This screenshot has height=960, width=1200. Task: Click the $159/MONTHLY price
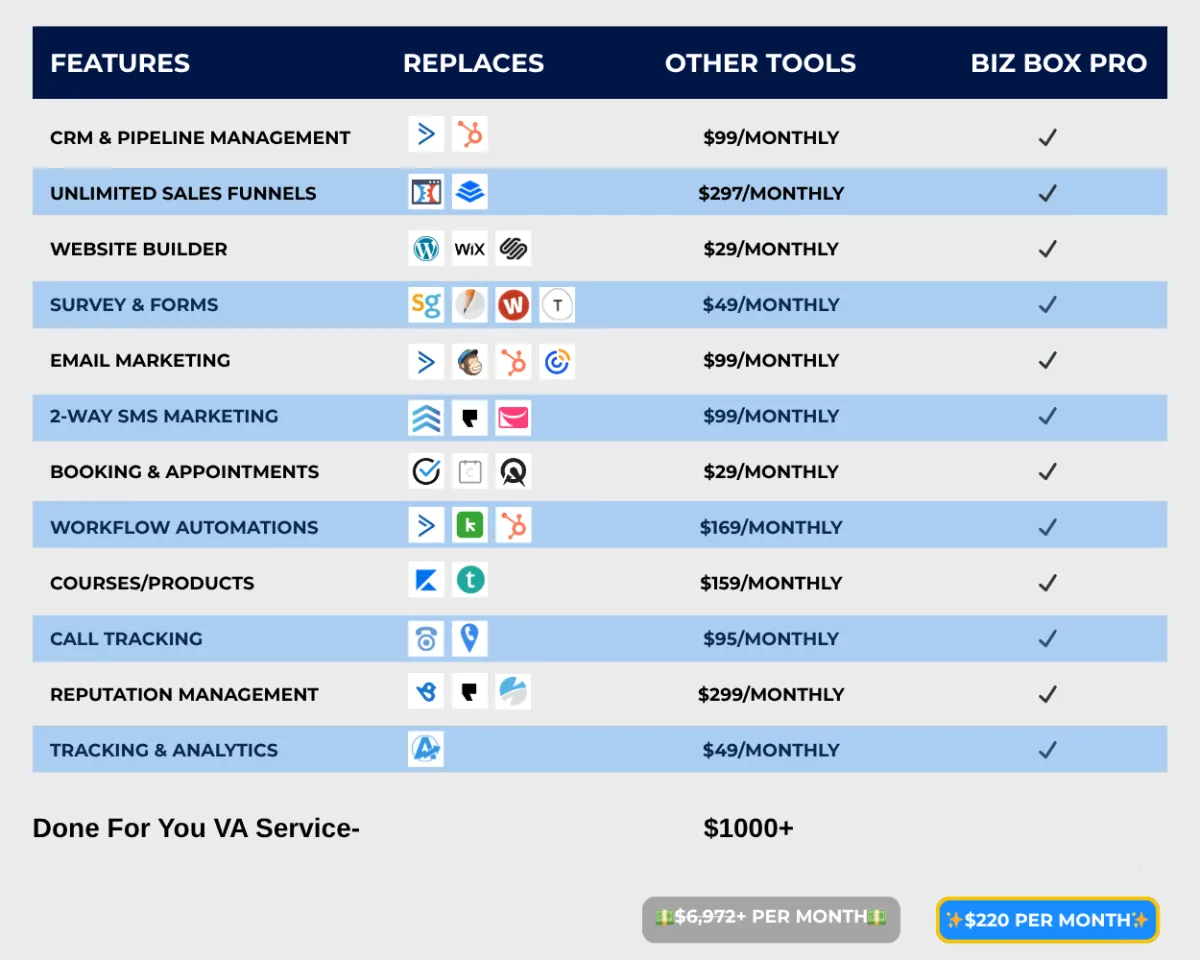[x=771, y=583]
